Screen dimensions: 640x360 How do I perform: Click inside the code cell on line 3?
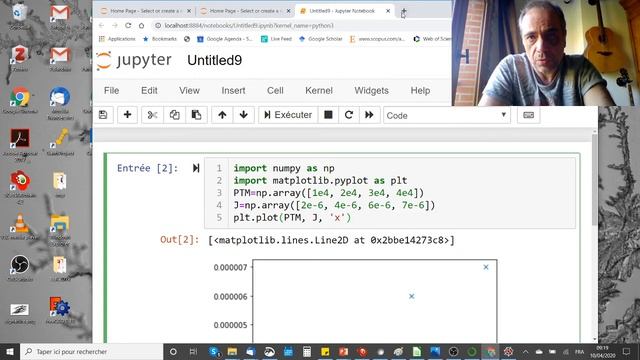pyautogui.click(x=329, y=193)
